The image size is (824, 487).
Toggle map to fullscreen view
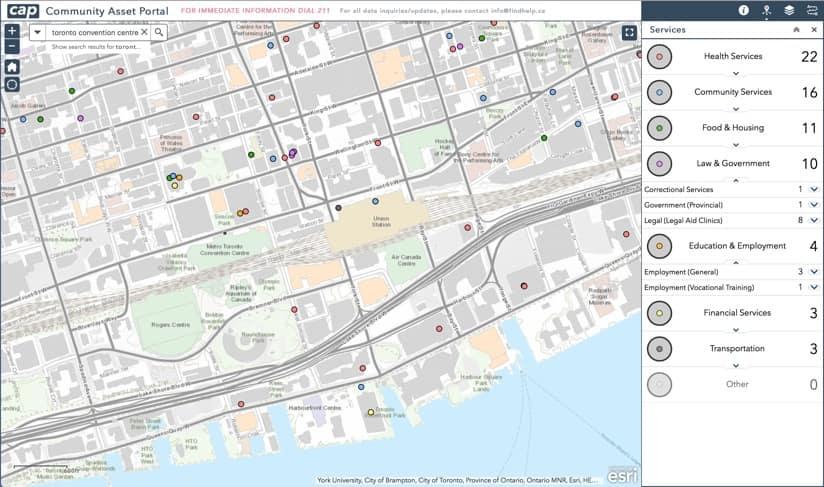pos(629,32)
